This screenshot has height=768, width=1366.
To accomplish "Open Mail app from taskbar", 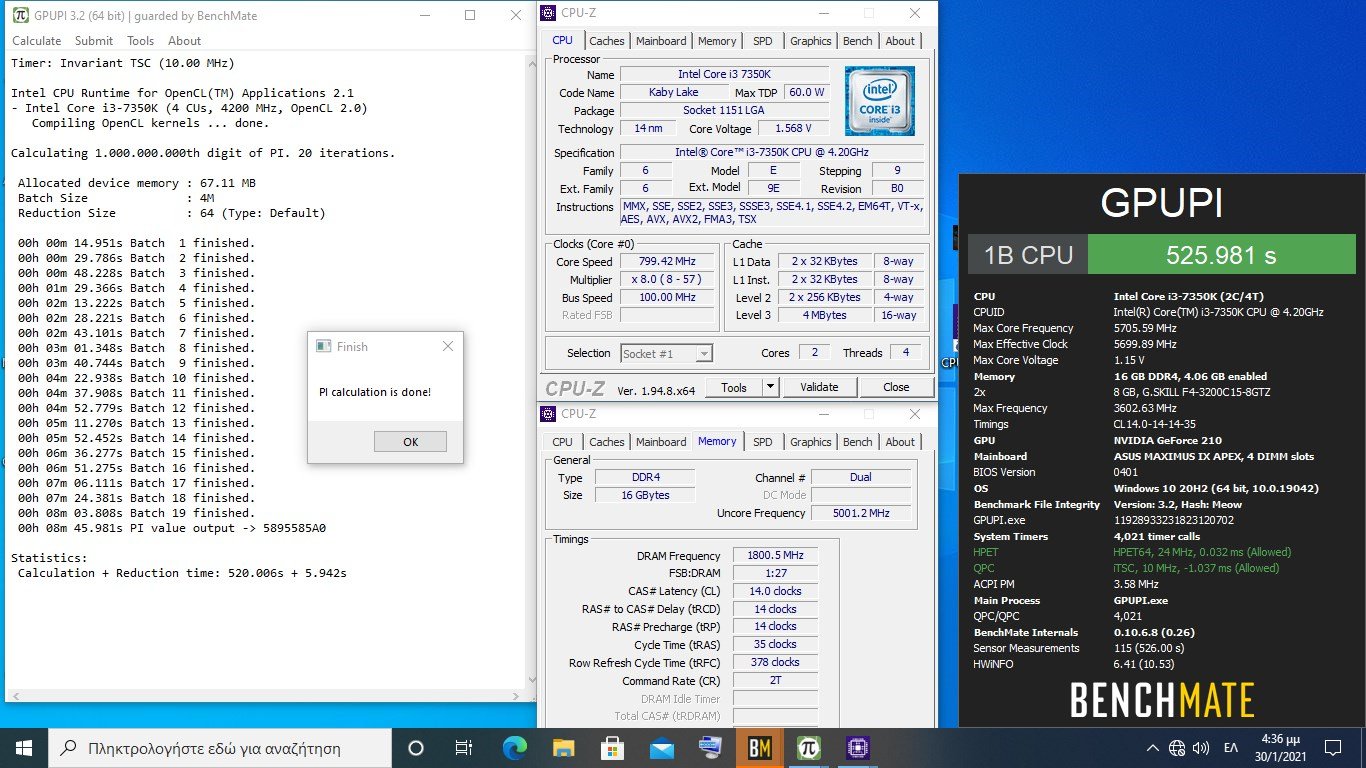I will 661,748.
